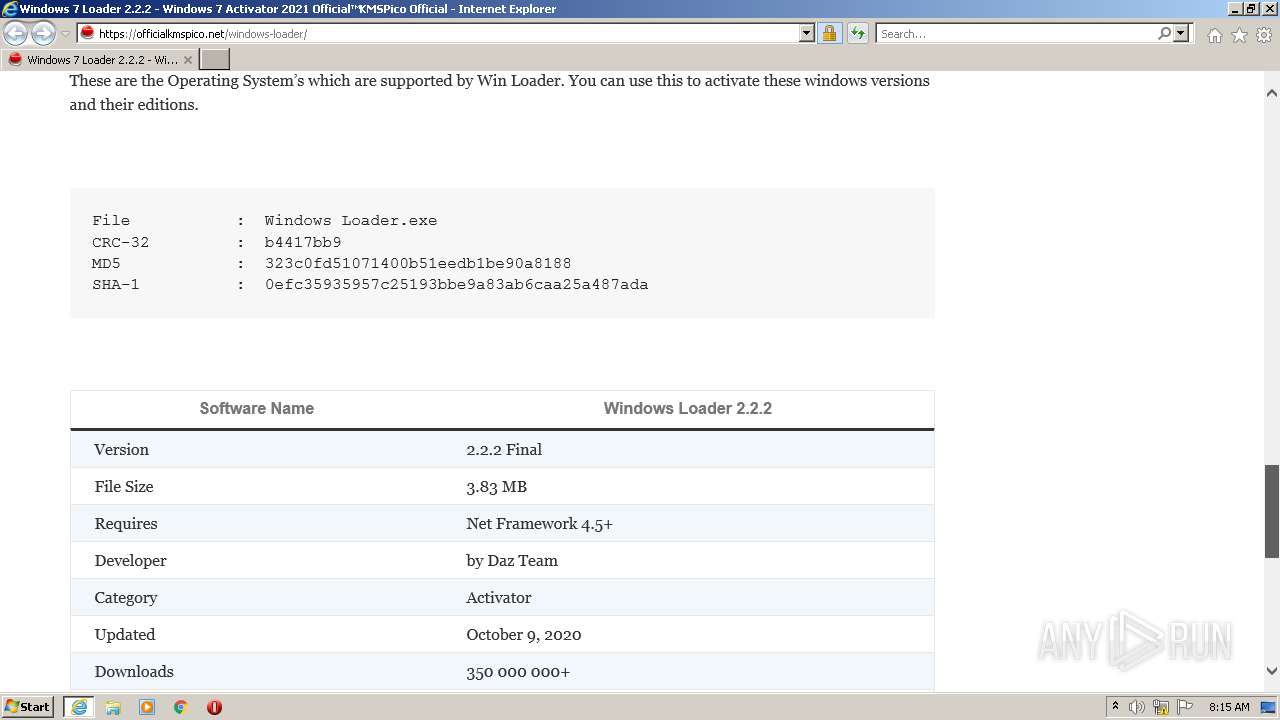Click the scrollbar up arrow
This screenshot has width=1280, height=720.
pyautogui.click(x=1272, y=93)
